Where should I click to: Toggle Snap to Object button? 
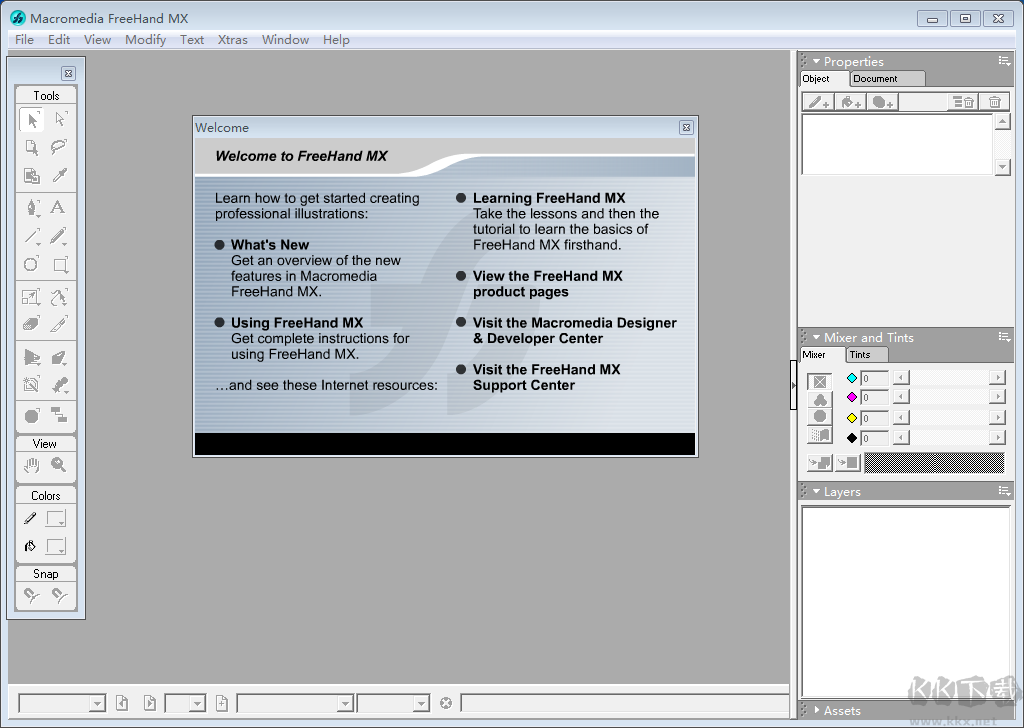click(x=59, y=595)
